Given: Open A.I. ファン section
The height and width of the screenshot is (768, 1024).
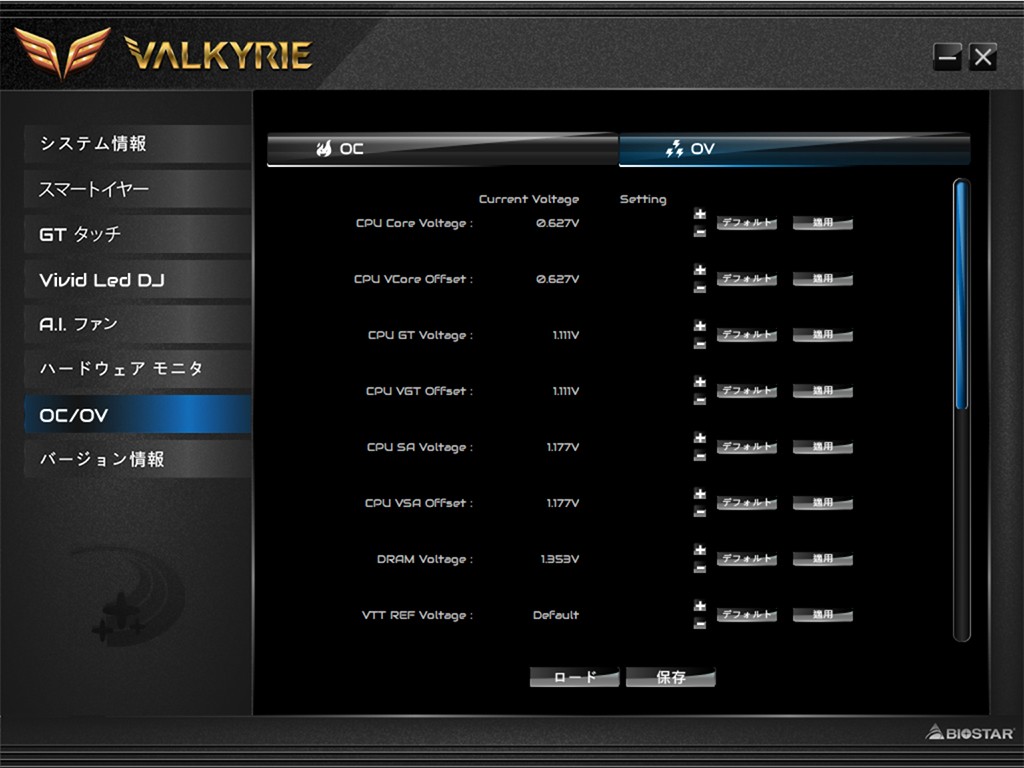Looking at the screenshot, I should coord(138,324).
